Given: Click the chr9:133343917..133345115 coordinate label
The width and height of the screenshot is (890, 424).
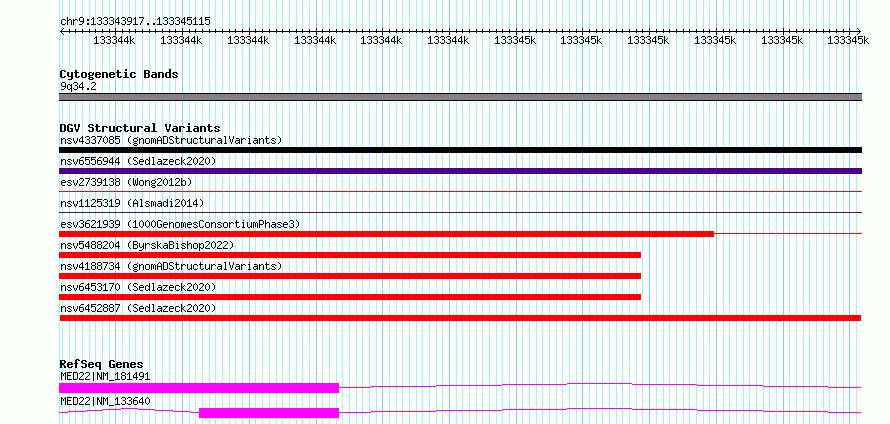Looking at the screenshot, I should (x=135, y=21).
